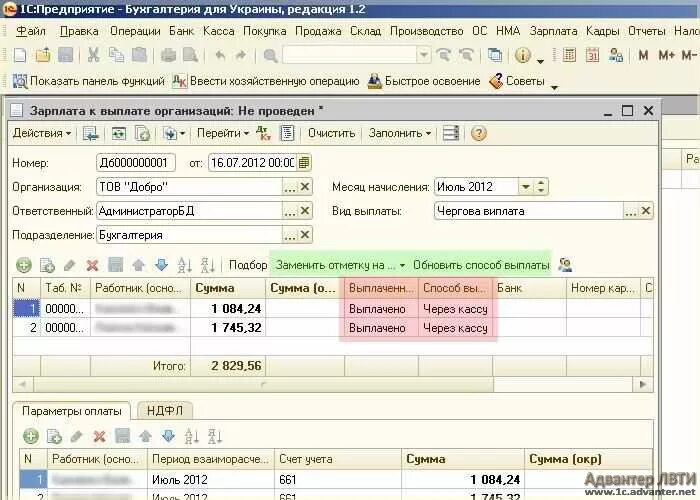The width and height of the screenshot is (700, 500).
Task: Click Ввести хозяйственную операцию
Action: point(266,81)
